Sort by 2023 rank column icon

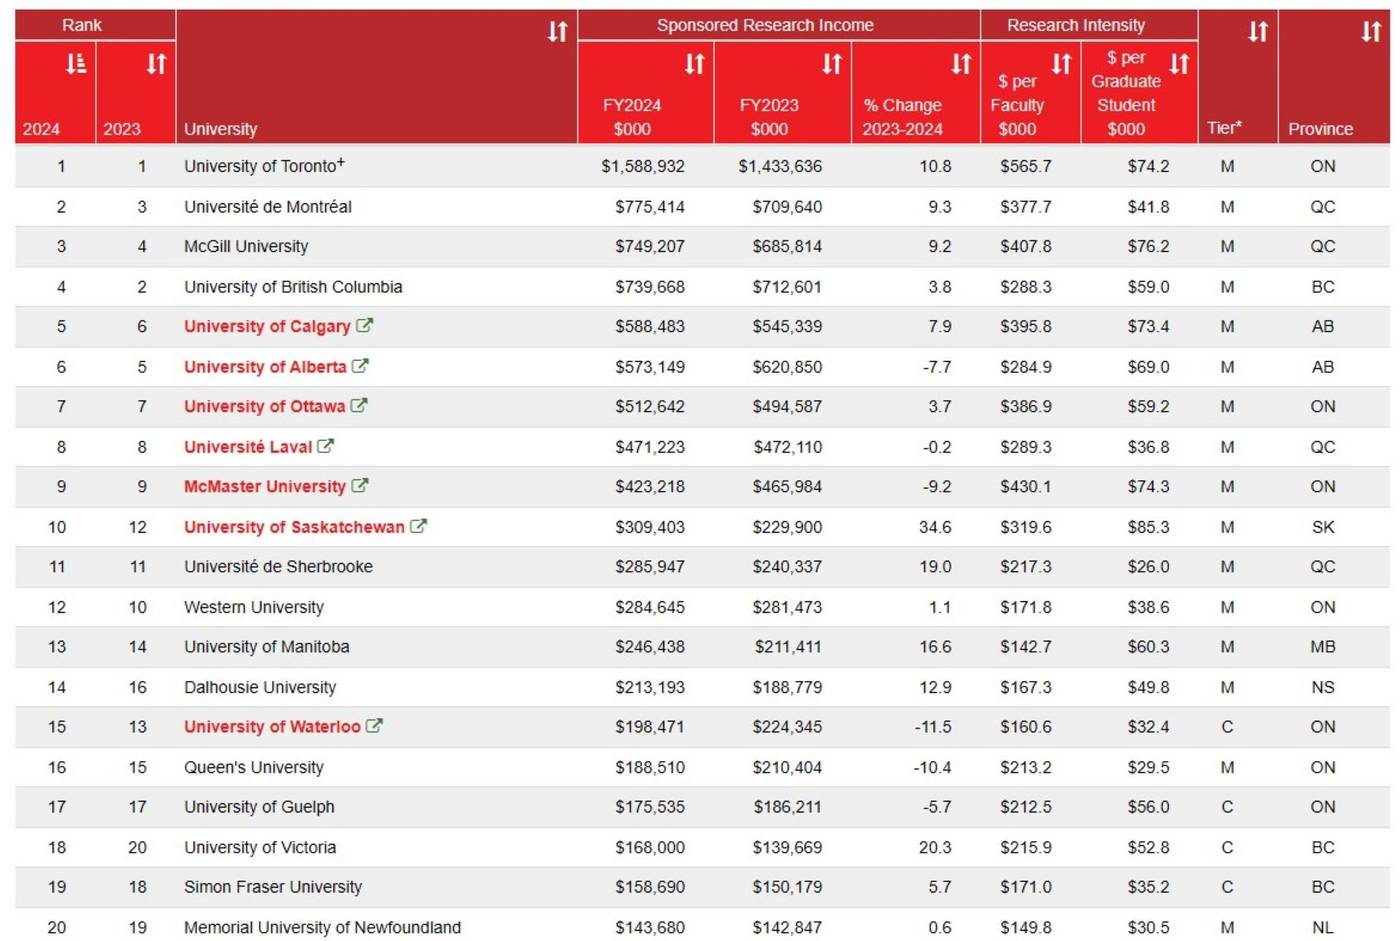click(156, 64)
